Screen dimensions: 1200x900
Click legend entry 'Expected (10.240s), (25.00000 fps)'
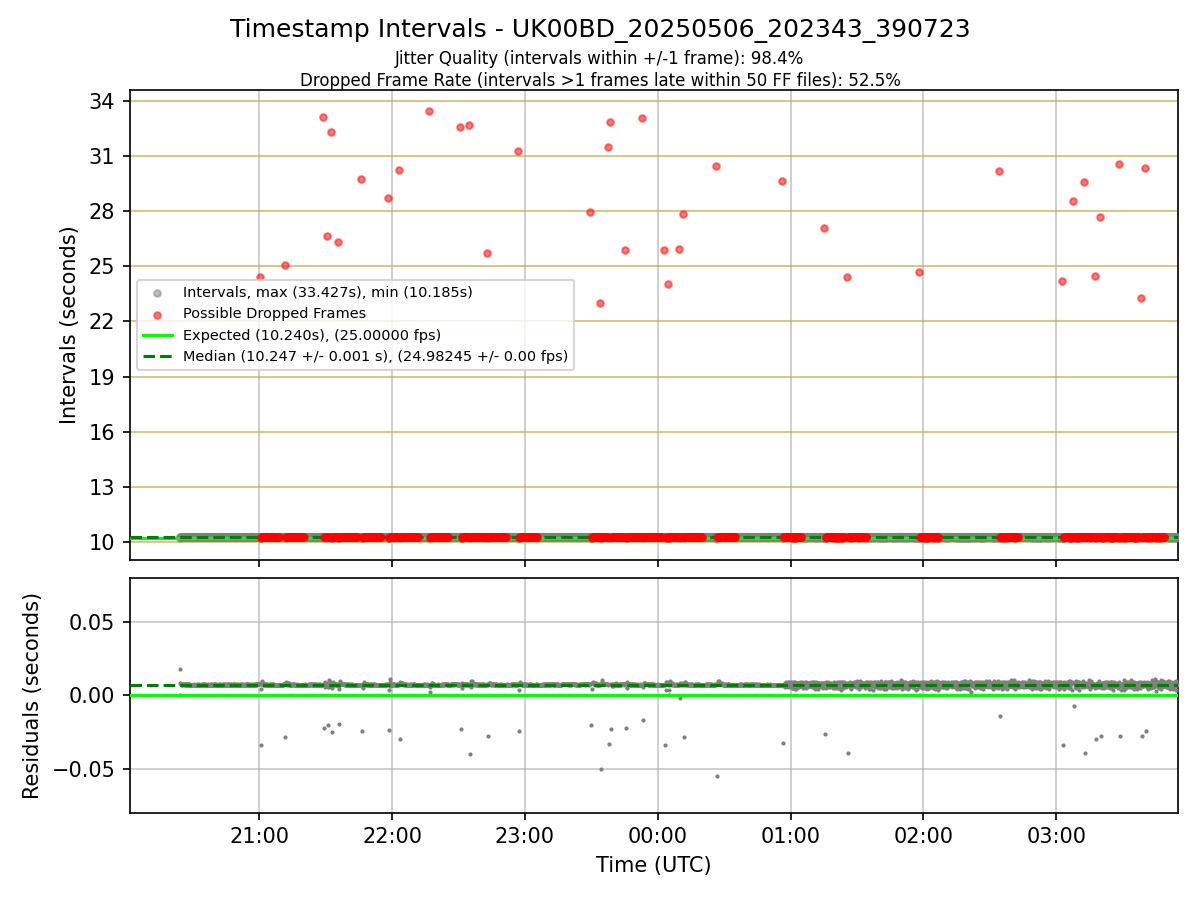click(312, 335)
